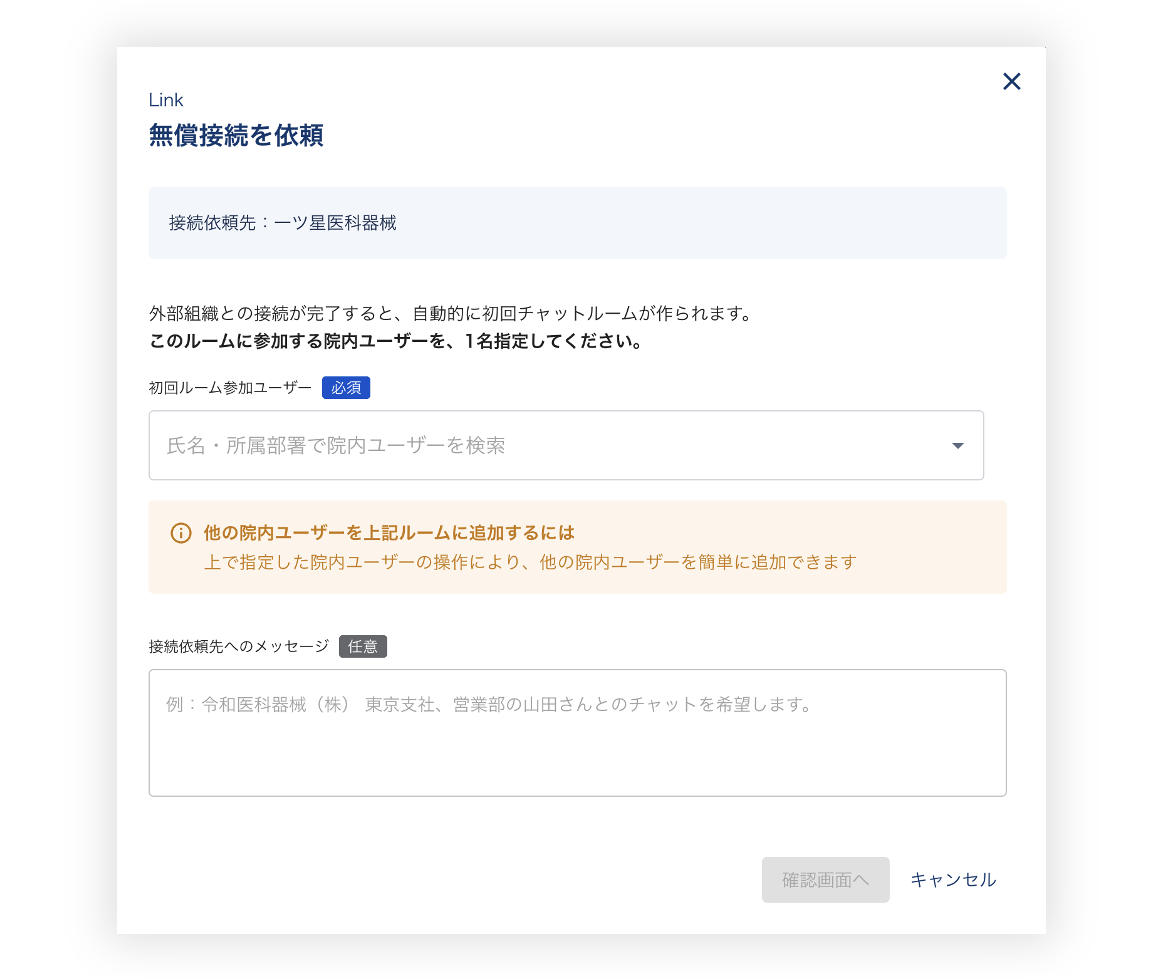1158x978 pixels.
Task: Expand the 初回ルーム参加ユーザー dropdown arrow
Action: tap(957, 446)
